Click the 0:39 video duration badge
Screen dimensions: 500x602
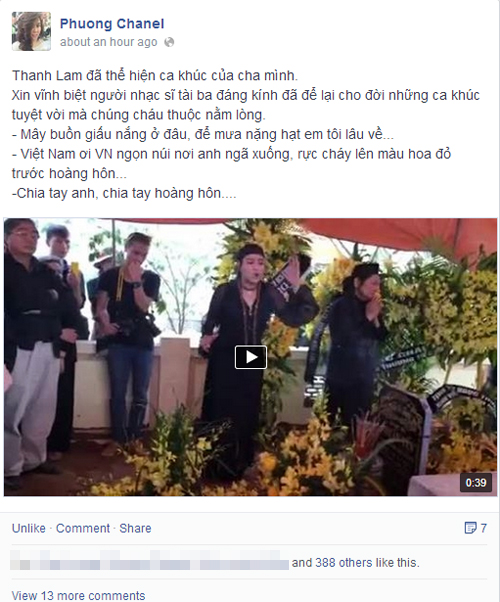[x=476, y=482]
